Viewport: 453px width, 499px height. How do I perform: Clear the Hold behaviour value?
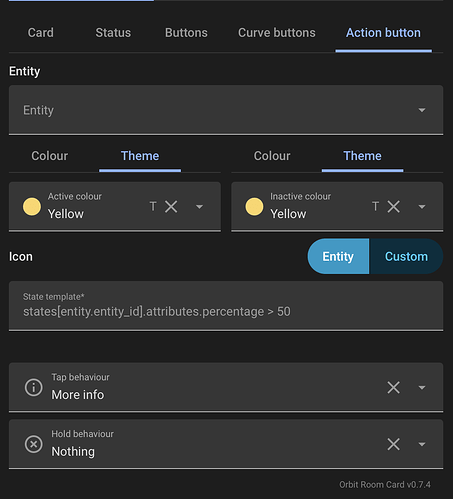[394, 444]
